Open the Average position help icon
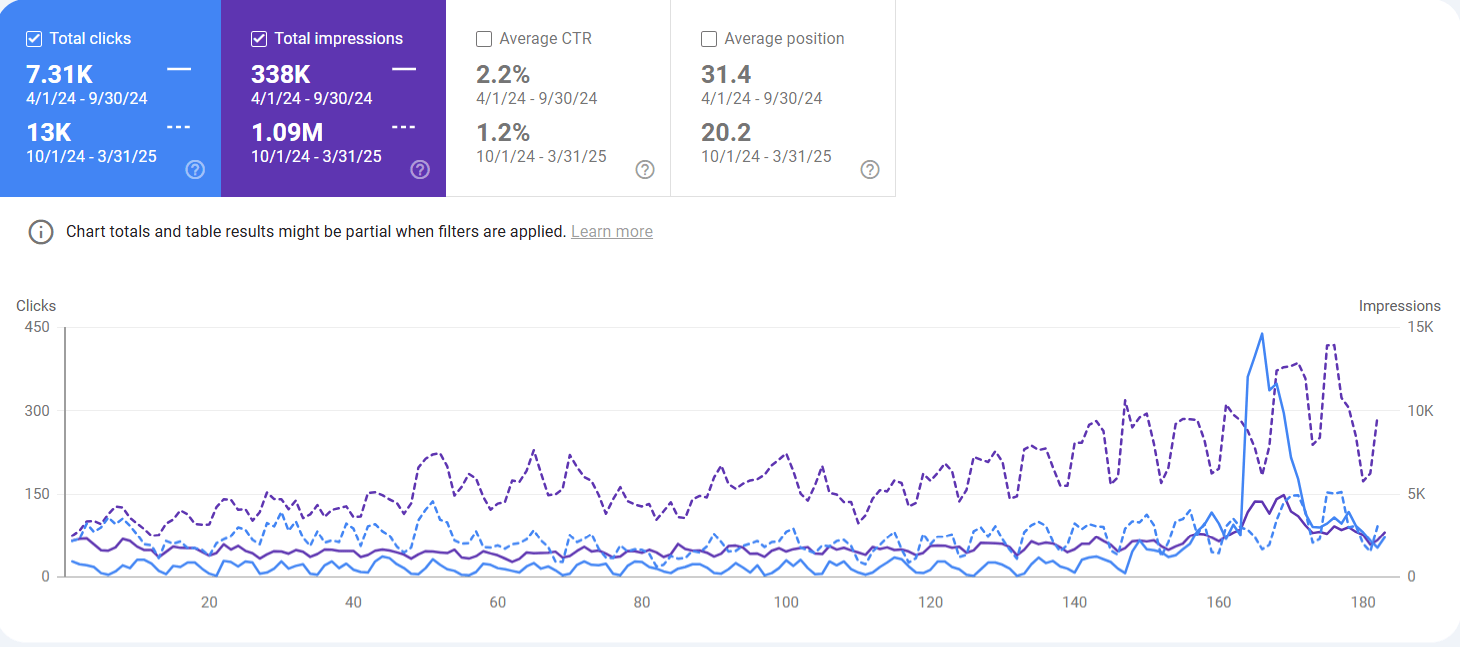 [870, 169]
